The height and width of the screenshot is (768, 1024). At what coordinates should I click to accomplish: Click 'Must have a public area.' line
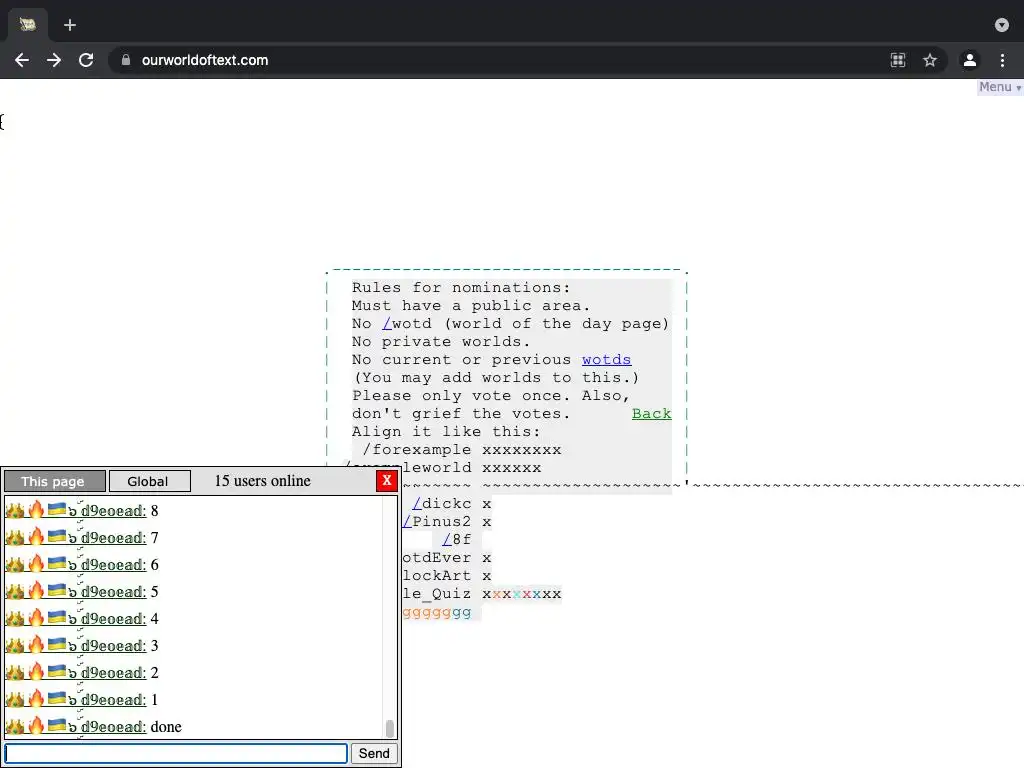tap(471, 306)
